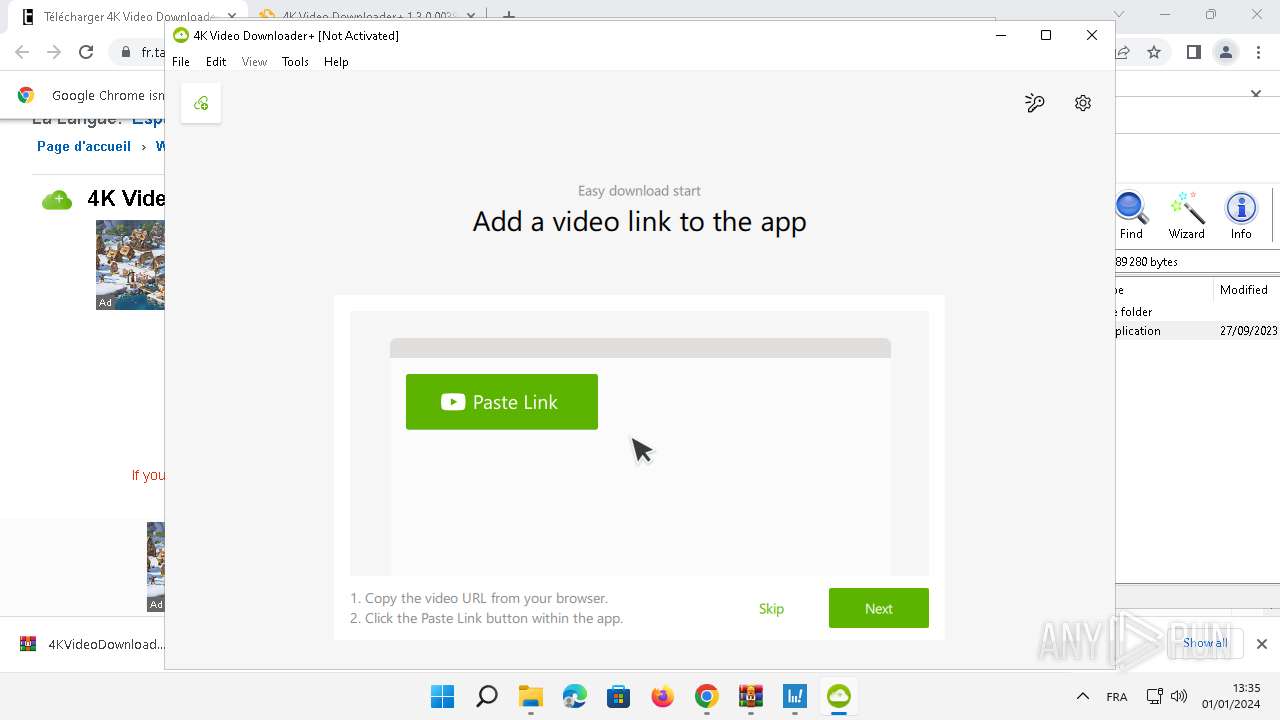
Task: Click the 'Add a video link to the app' heading
Action: pyautogui.click(x=639, y=221)
